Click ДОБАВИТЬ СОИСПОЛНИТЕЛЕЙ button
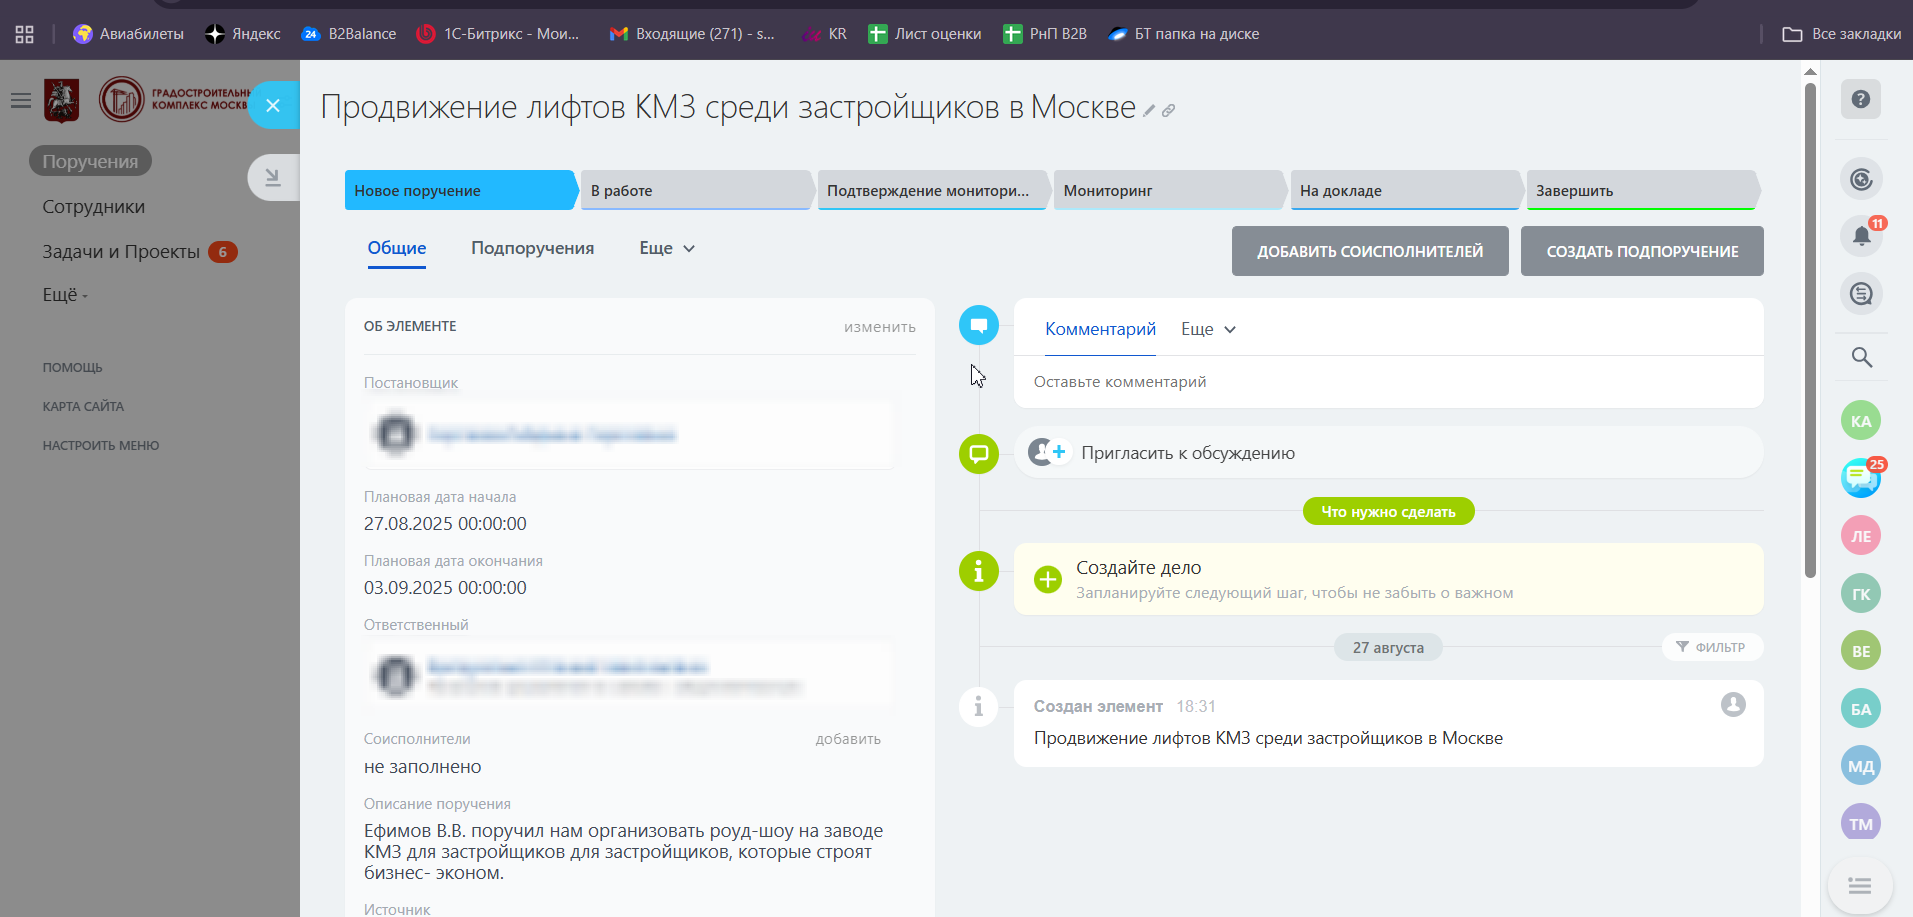1913x917 pixels. (x=1370, y=251)
